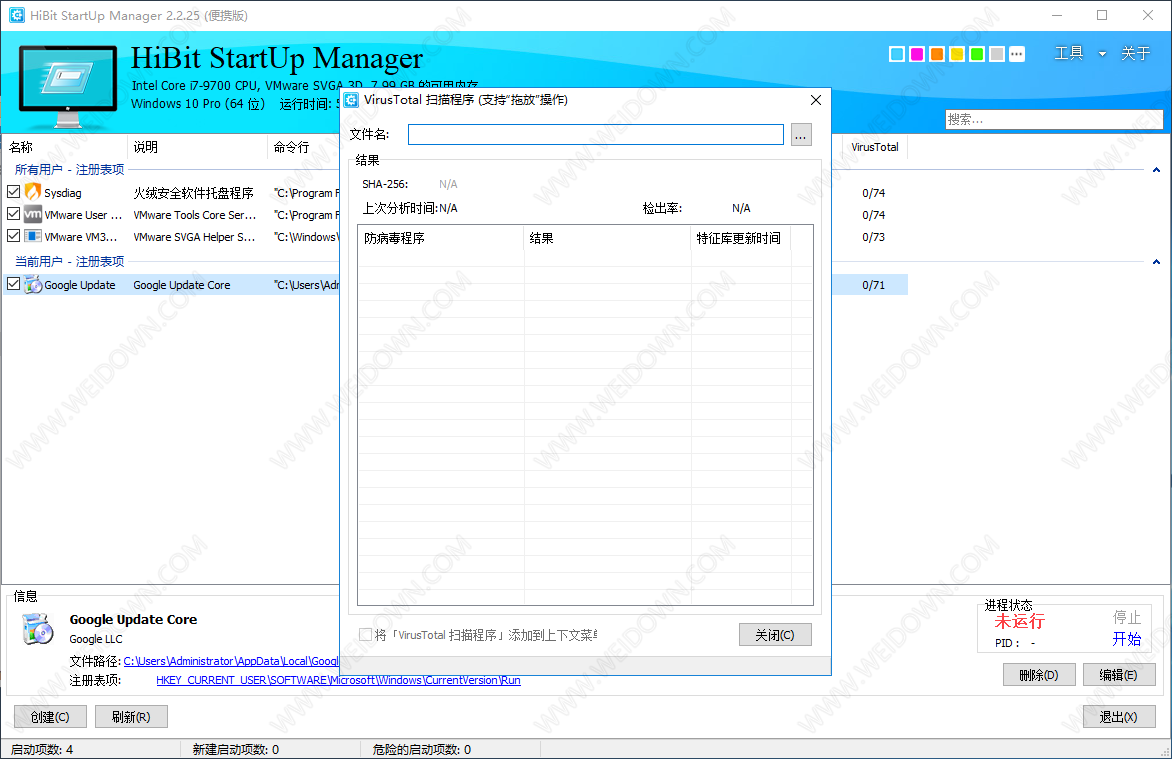Screen dimensions: 1172x759
Task: Open the 关于 menu
Action: pos(1135,53)
